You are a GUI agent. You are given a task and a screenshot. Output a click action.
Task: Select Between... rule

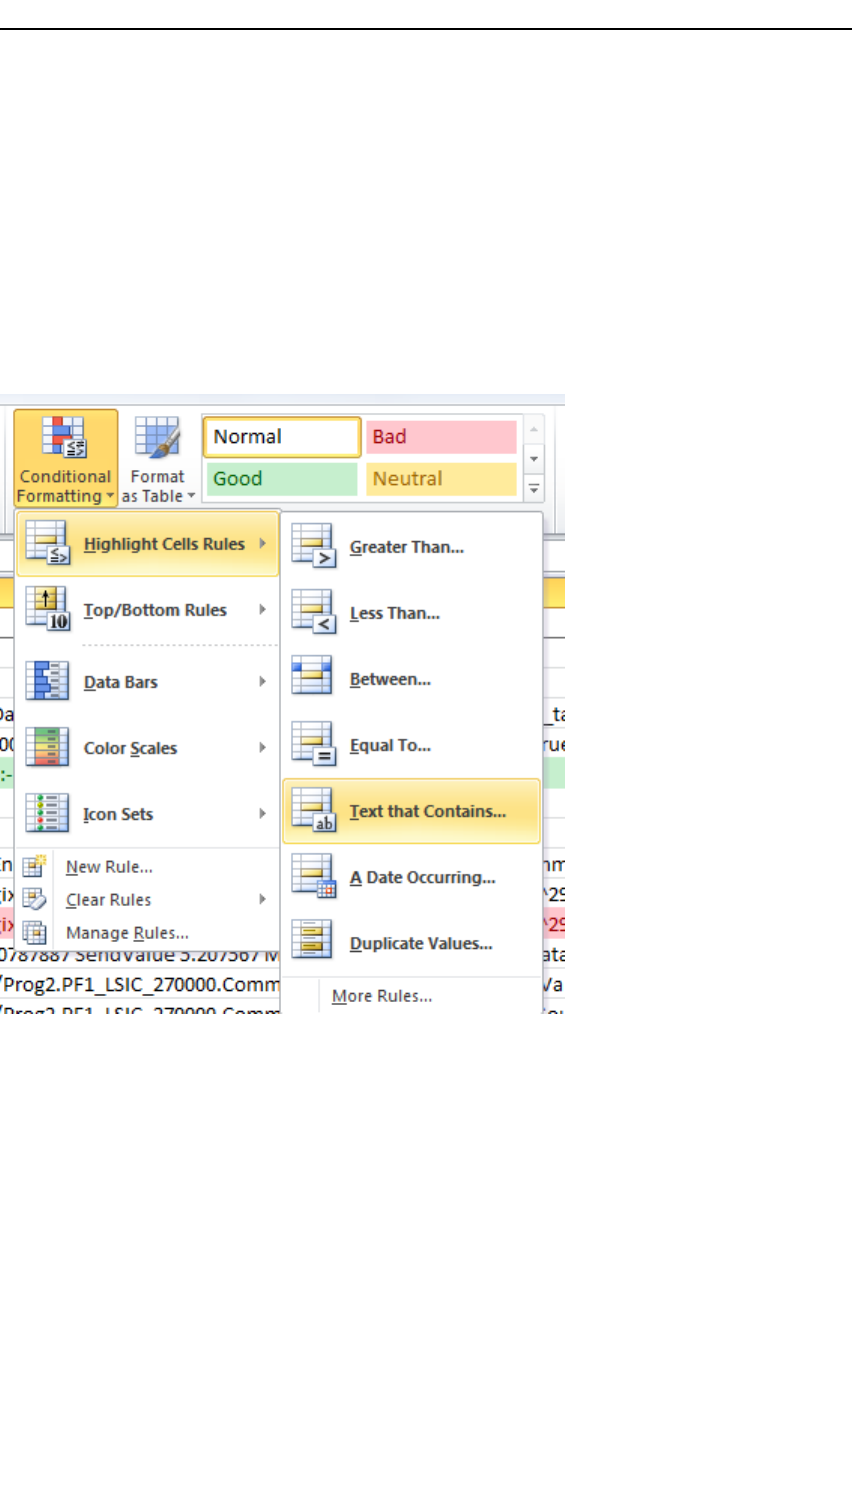[411, 679]
